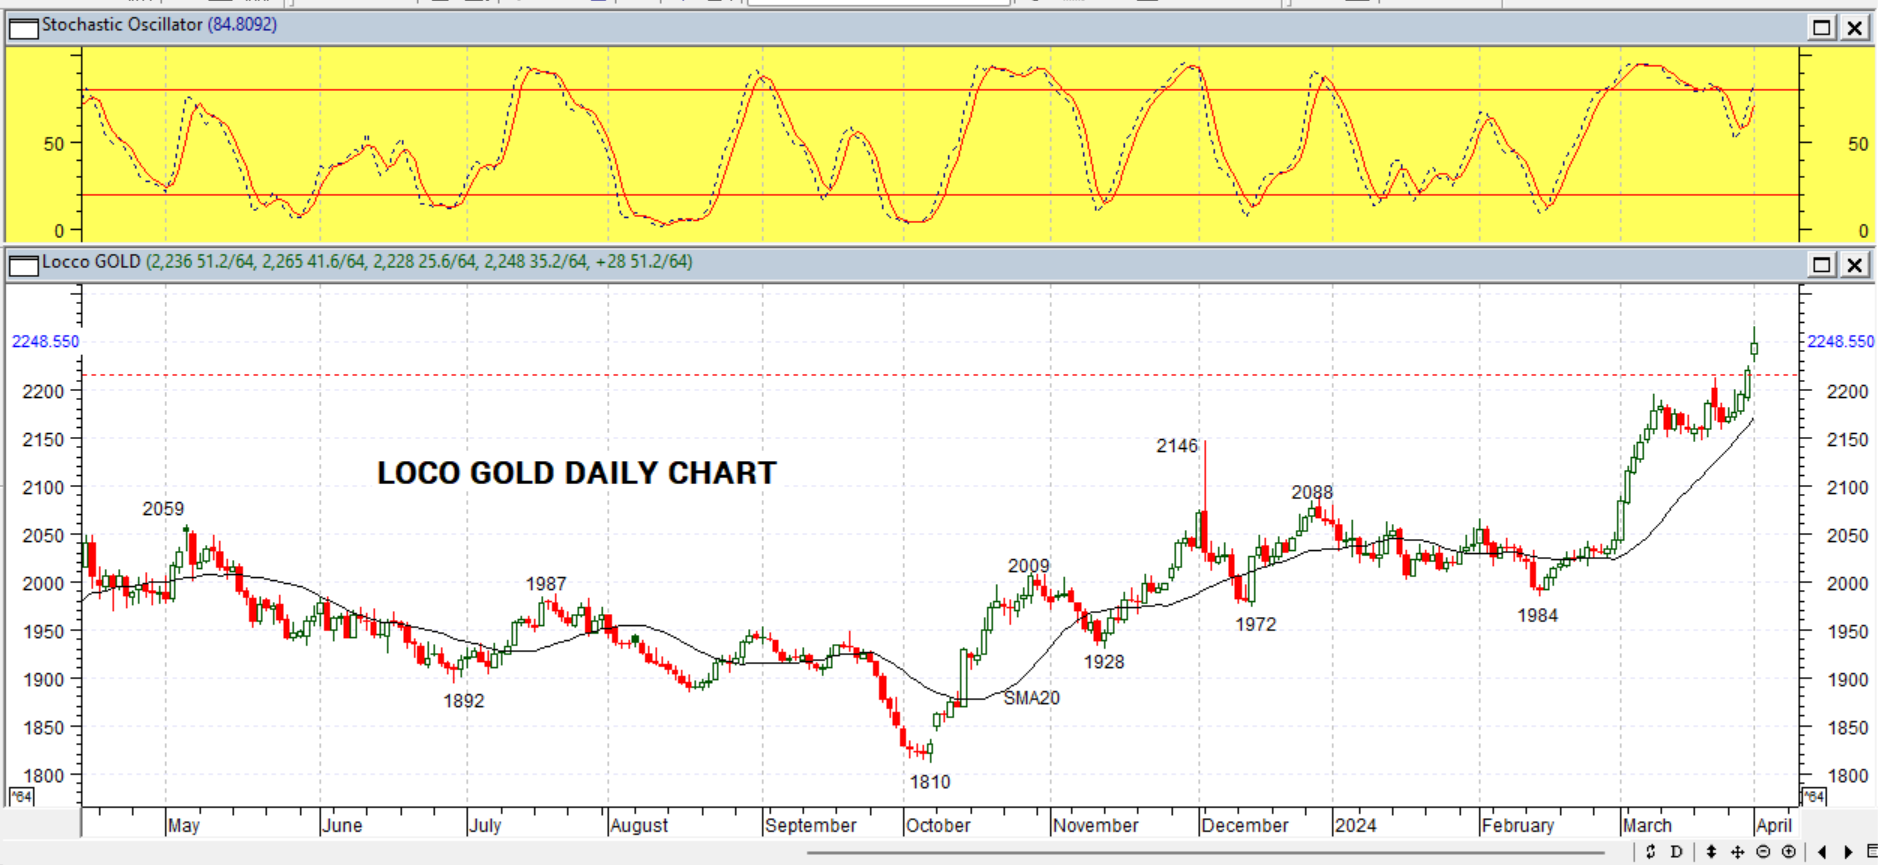Maximize the Locco GOLD pane

[1822, 264]
